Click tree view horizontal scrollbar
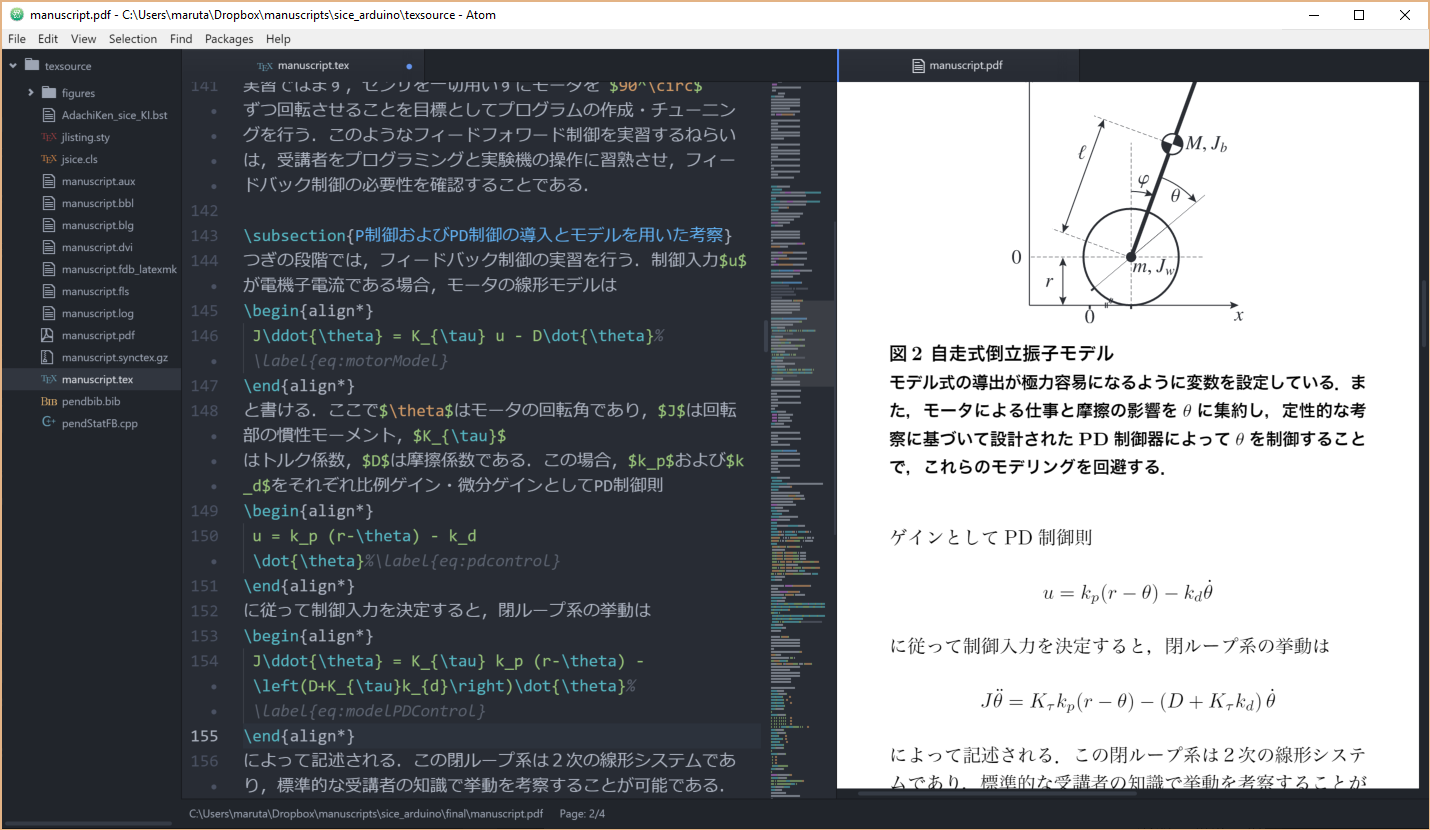Viewport: 1430px width, 830px height. coord(88,824)
